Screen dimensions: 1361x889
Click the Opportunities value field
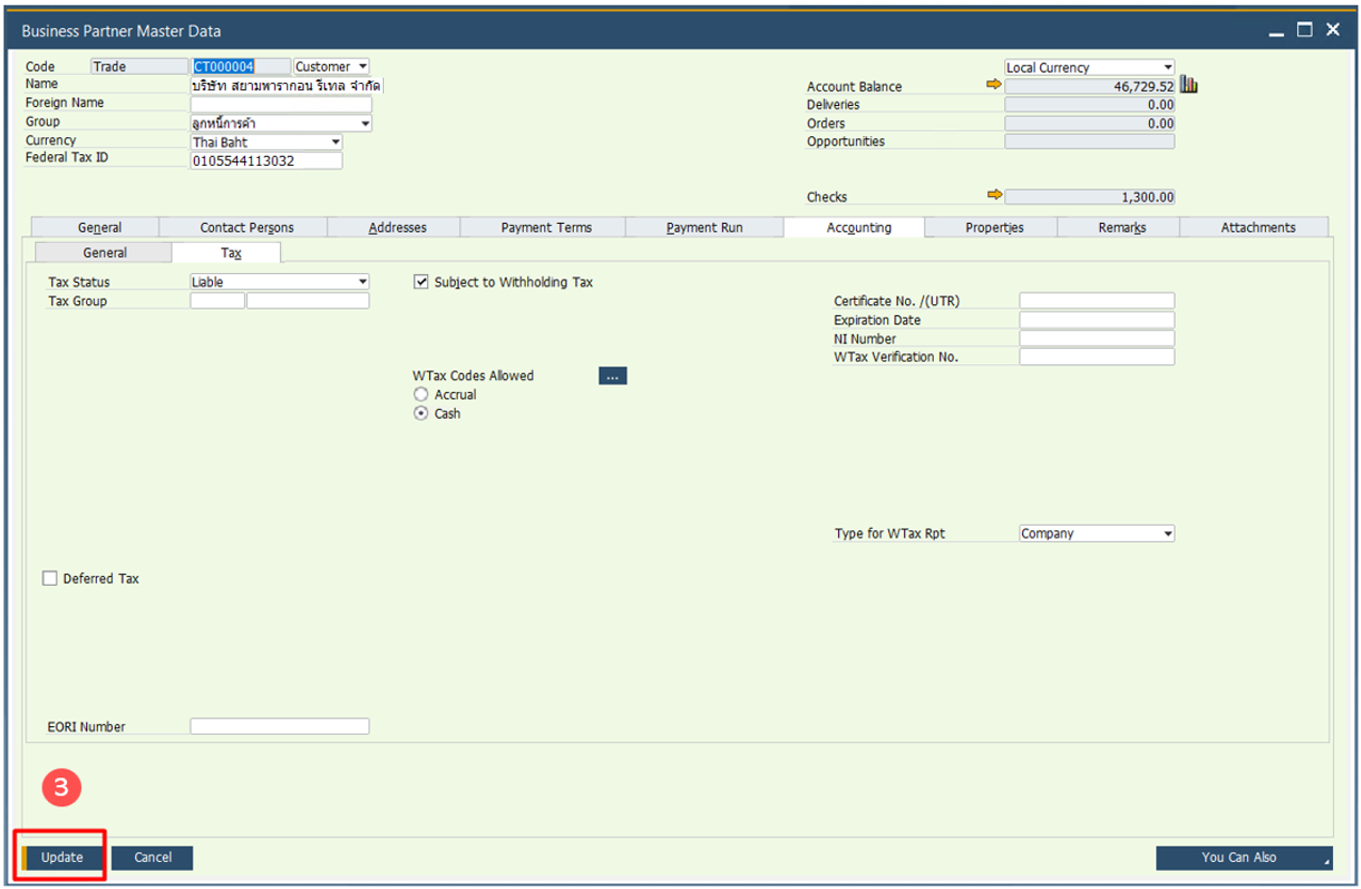click(1090, 141)
